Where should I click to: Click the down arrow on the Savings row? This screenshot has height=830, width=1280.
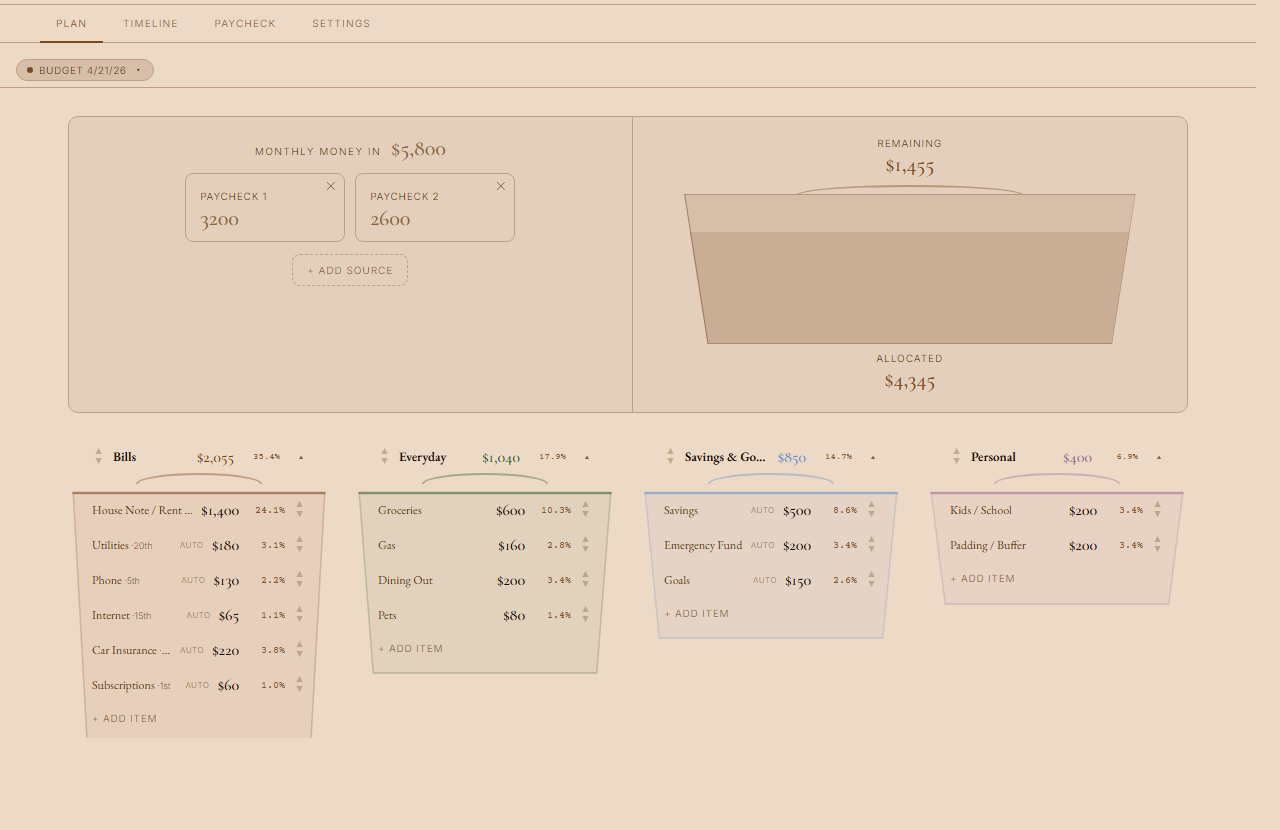pyautogui.click(x=871, y=515)
